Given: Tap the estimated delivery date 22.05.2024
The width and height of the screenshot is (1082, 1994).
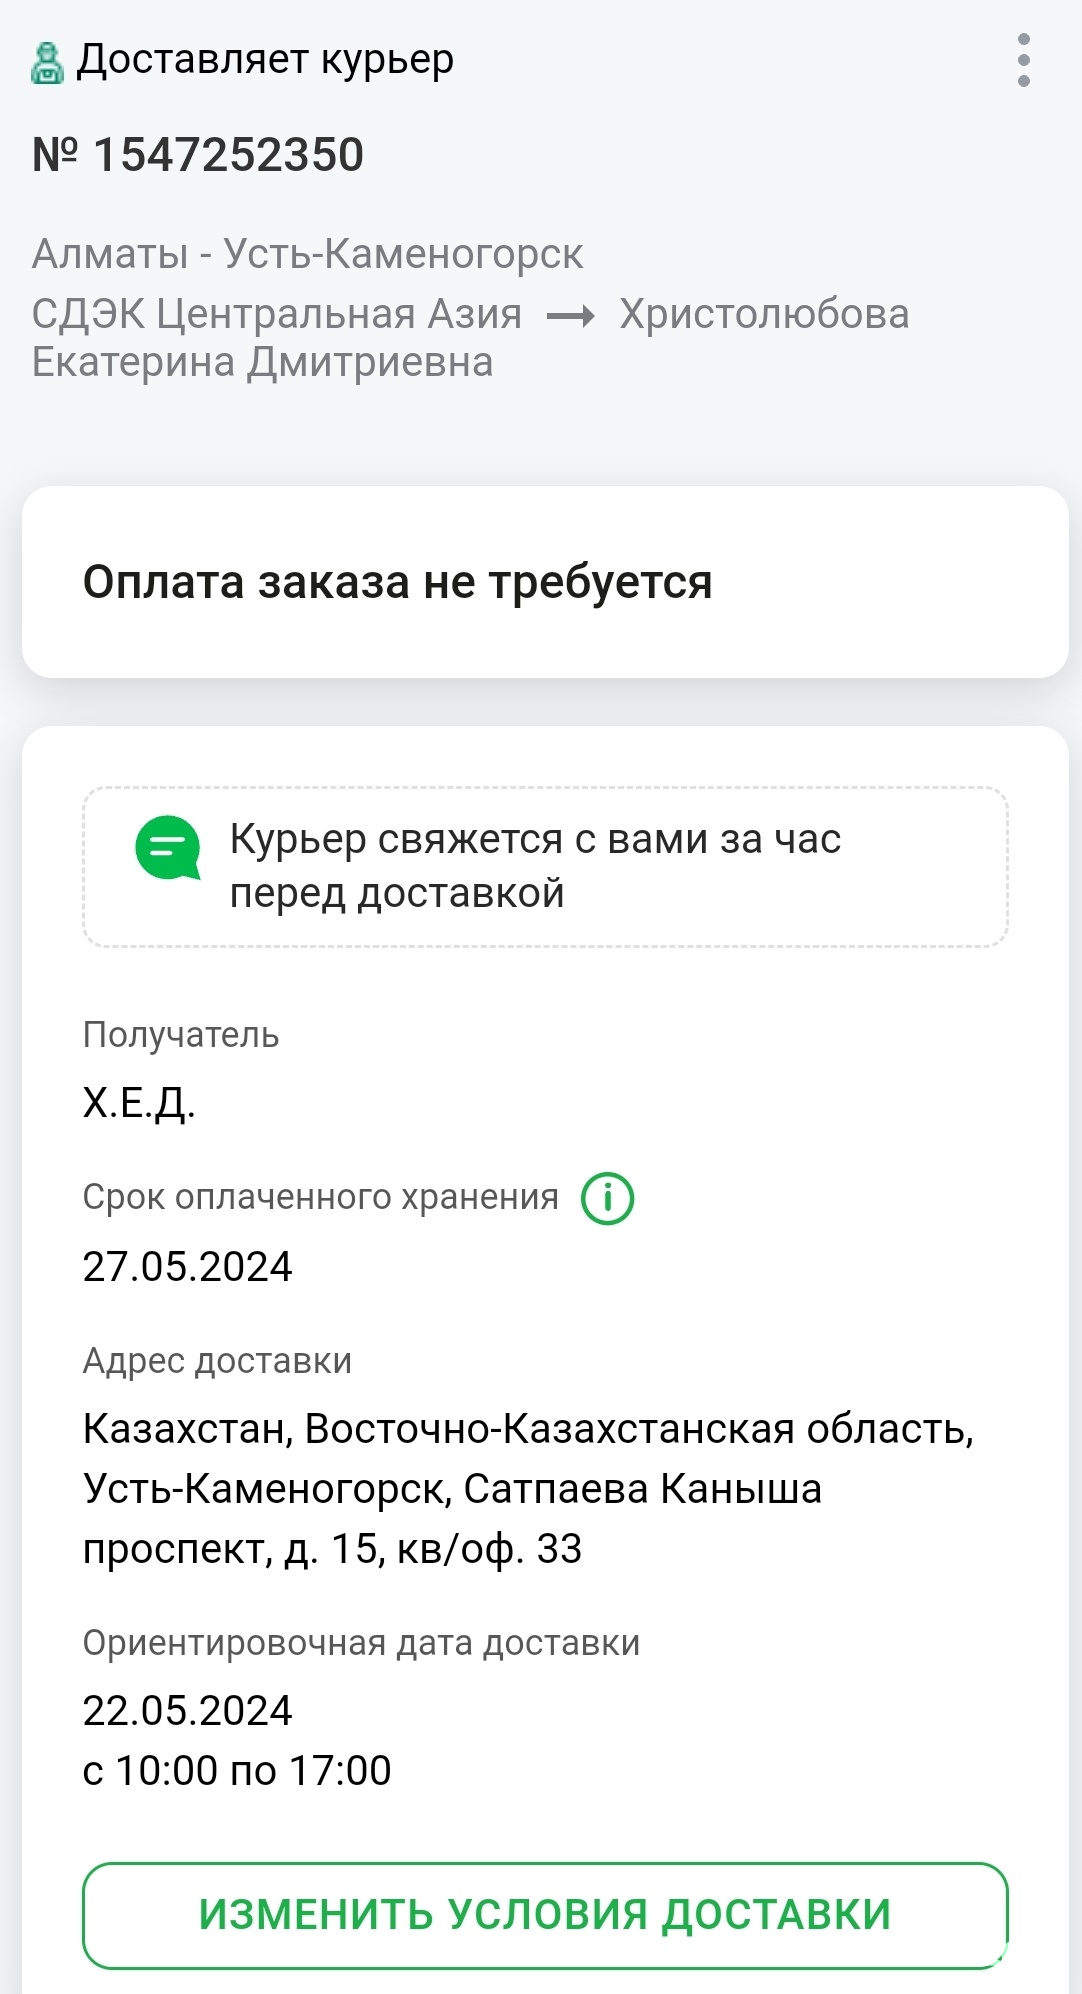Looking at the screenshot, I should pyautogui.click(x=187, y=1711).
